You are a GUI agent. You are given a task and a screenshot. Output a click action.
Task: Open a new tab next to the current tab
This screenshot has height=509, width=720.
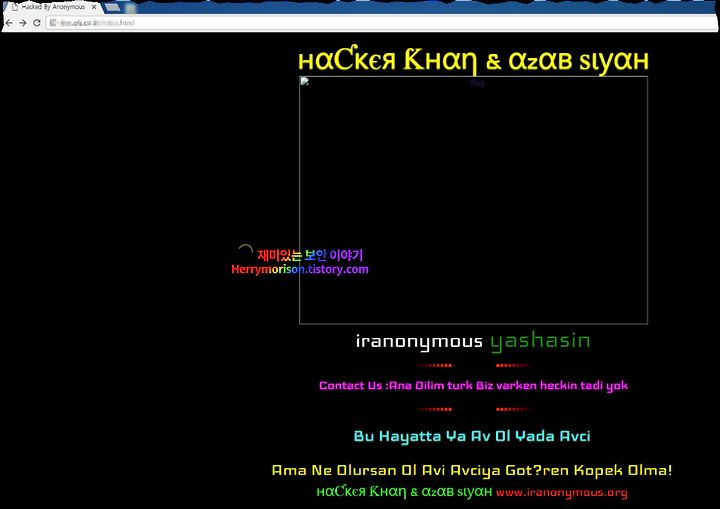click(112, 7)
